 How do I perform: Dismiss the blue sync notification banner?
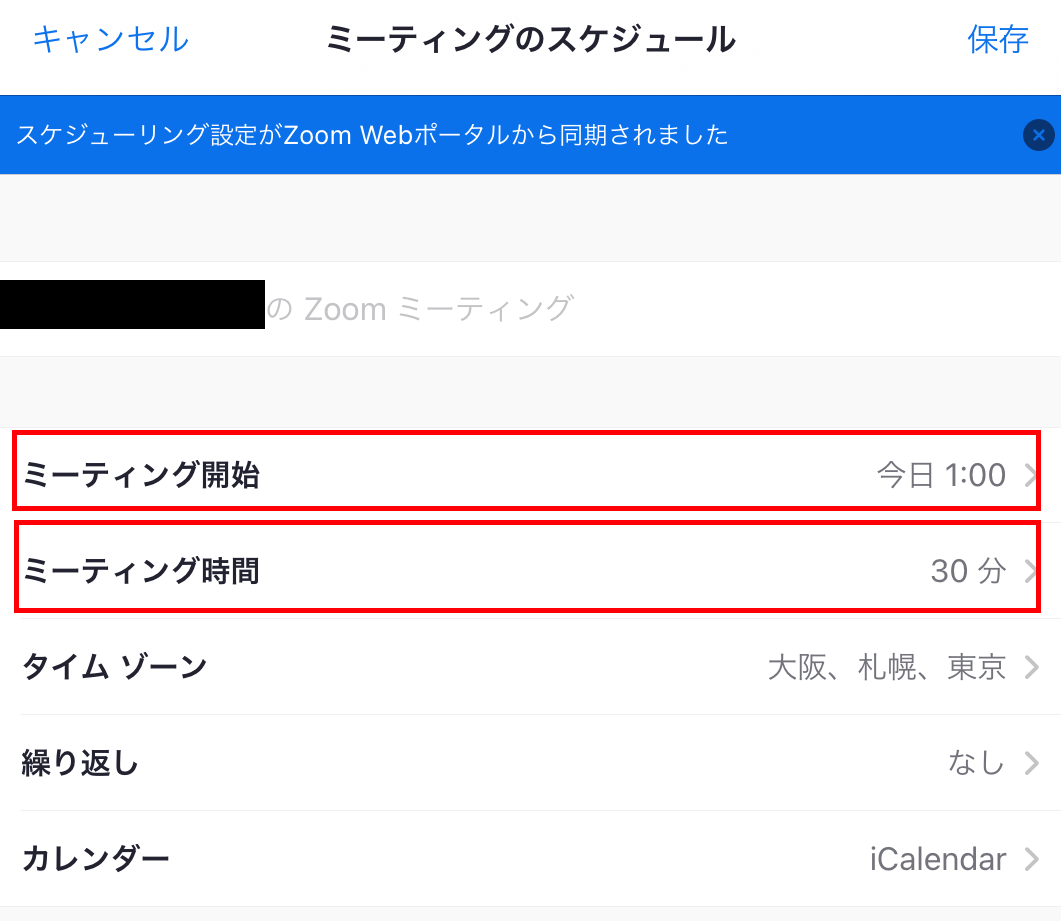(x=1038, y=134)
